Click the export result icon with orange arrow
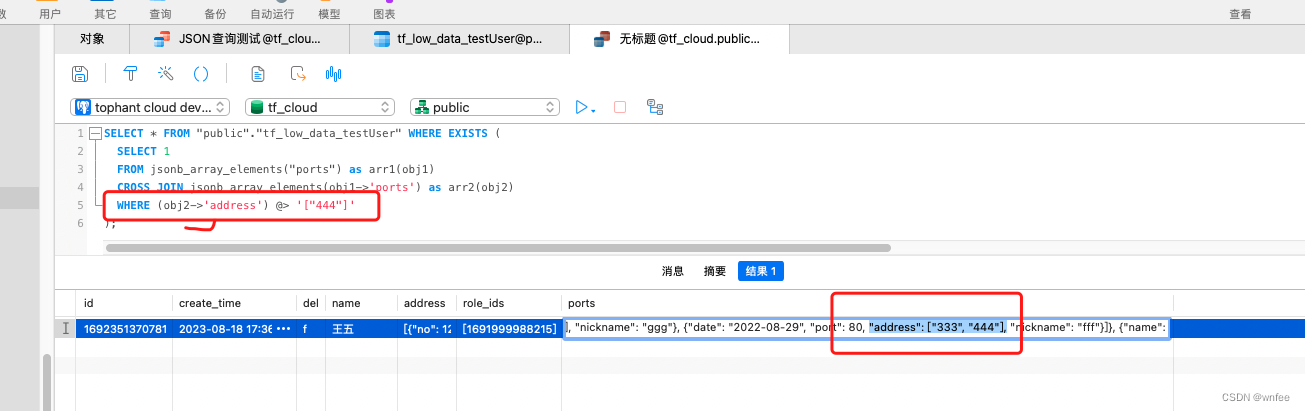 point(297,73)
